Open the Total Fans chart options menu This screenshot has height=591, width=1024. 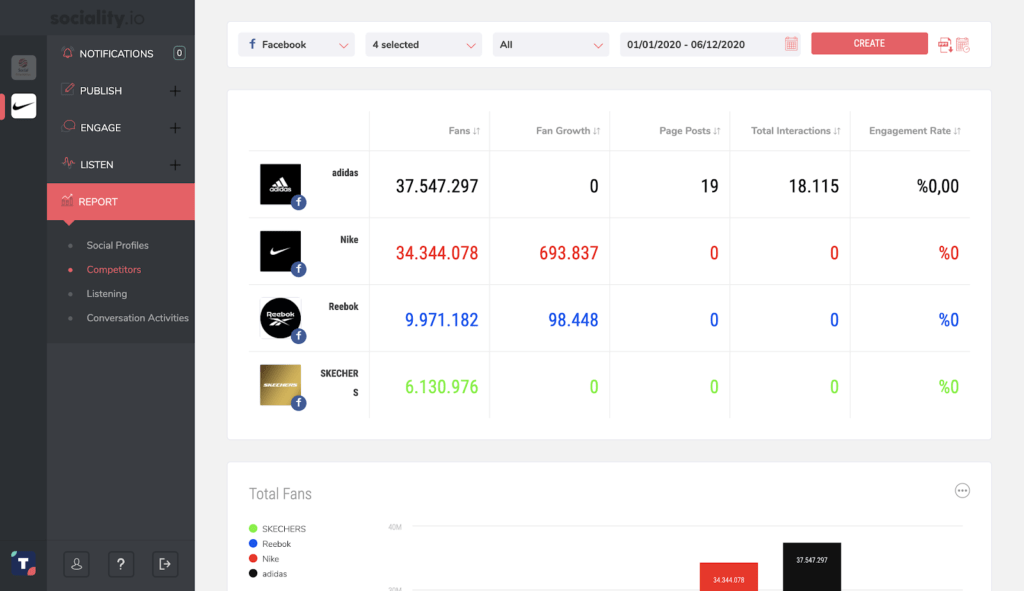tap(962, 490)
